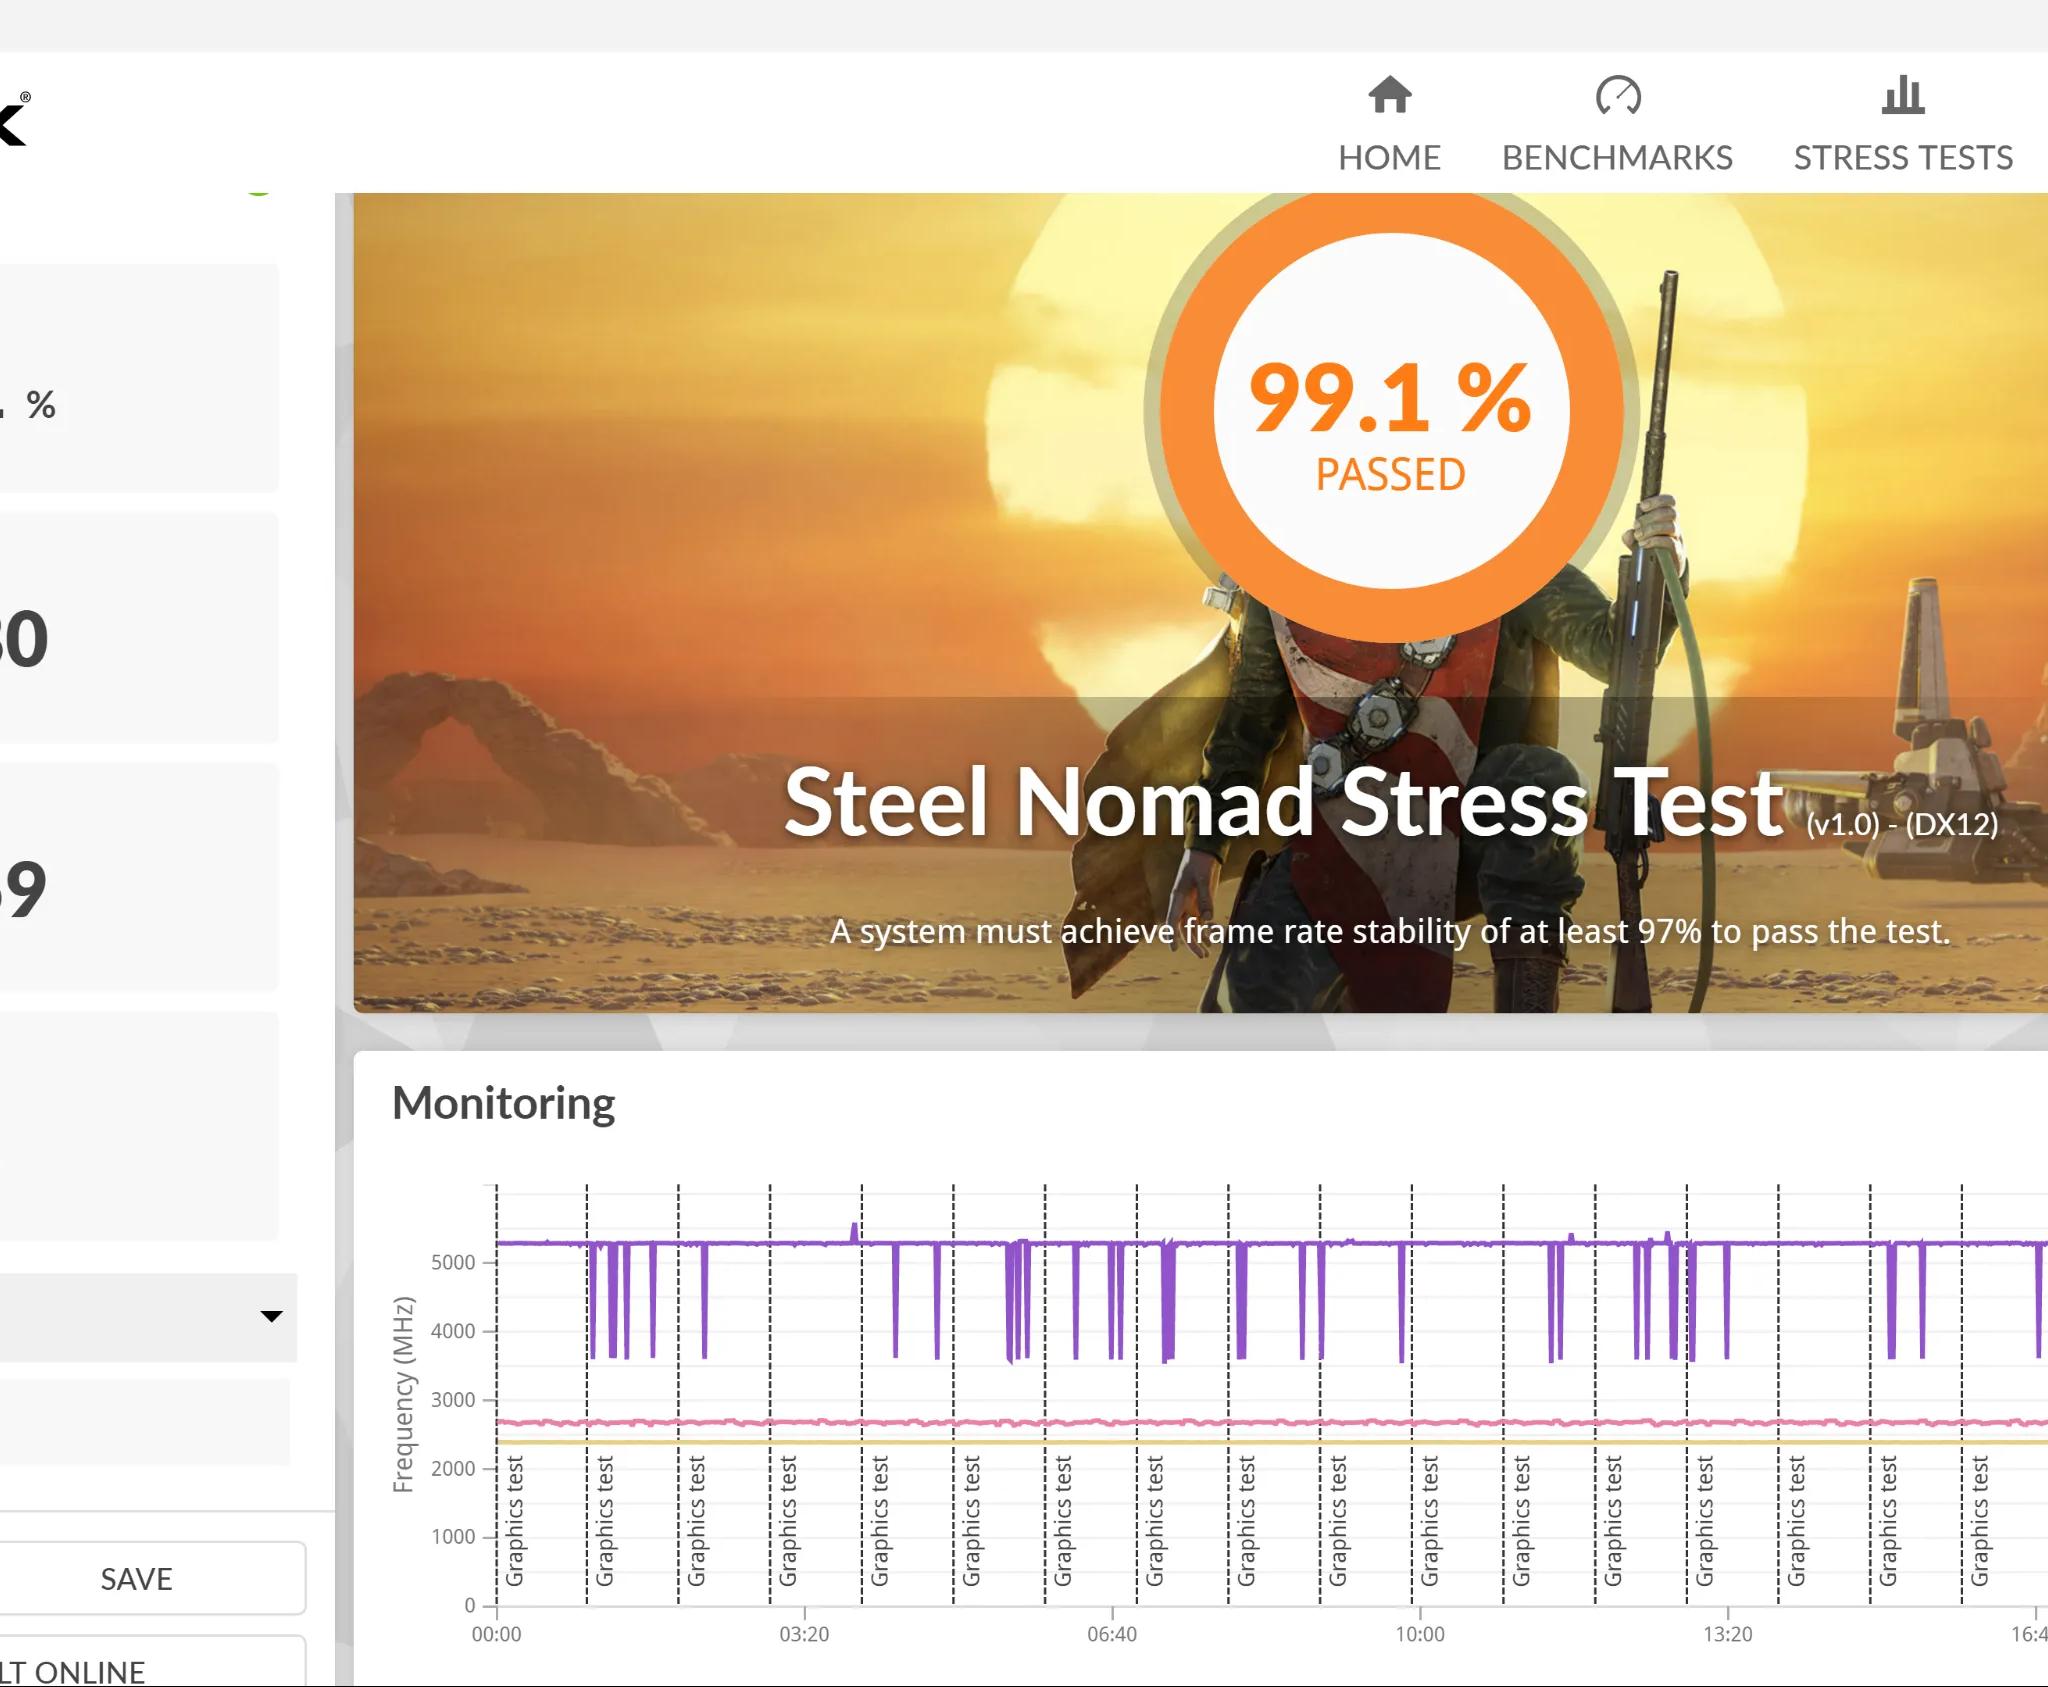Click the 1000 value on the frequency axis
Image resolution: width=2048 pixels, height=1687 pixels.
pos(453,1537)
